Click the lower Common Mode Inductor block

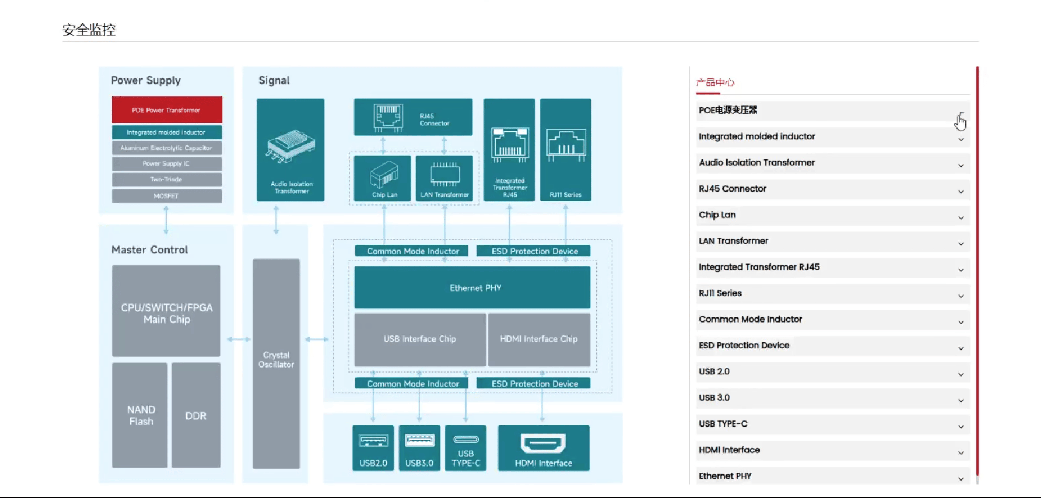pos(412,384)
